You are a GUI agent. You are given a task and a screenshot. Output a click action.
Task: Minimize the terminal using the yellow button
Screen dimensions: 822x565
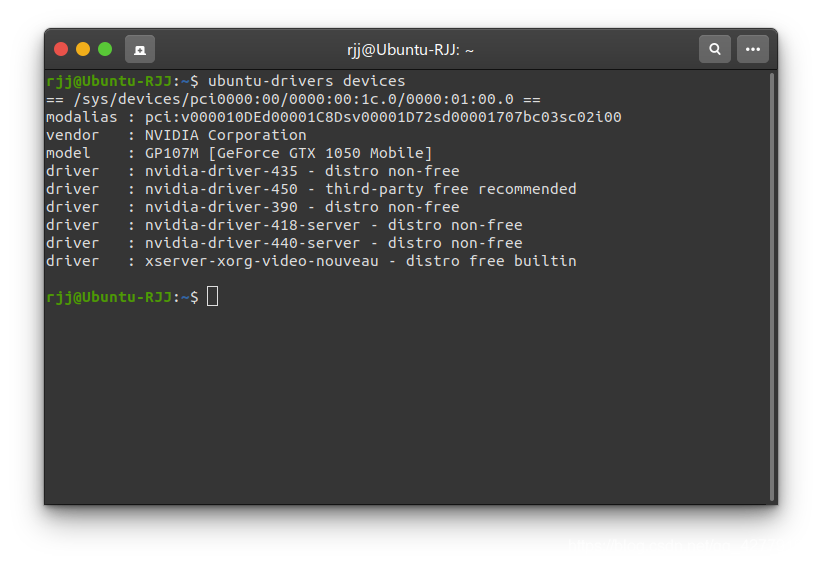83,49
